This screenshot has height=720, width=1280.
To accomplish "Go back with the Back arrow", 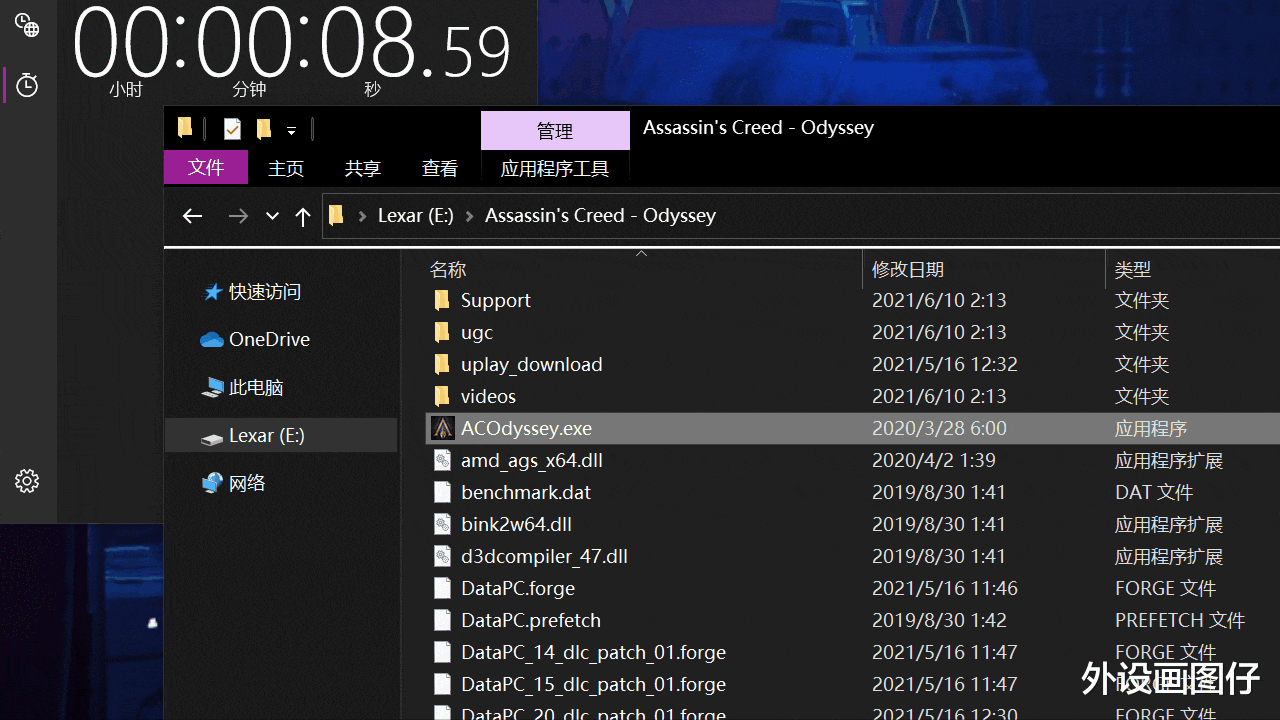I will (192, 216).
